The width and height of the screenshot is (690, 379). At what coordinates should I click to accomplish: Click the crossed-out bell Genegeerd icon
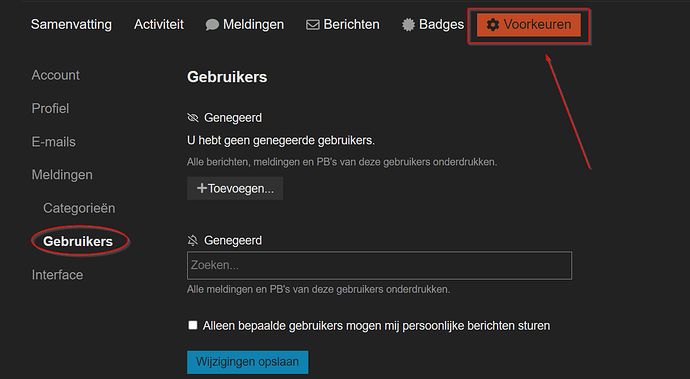193,240
